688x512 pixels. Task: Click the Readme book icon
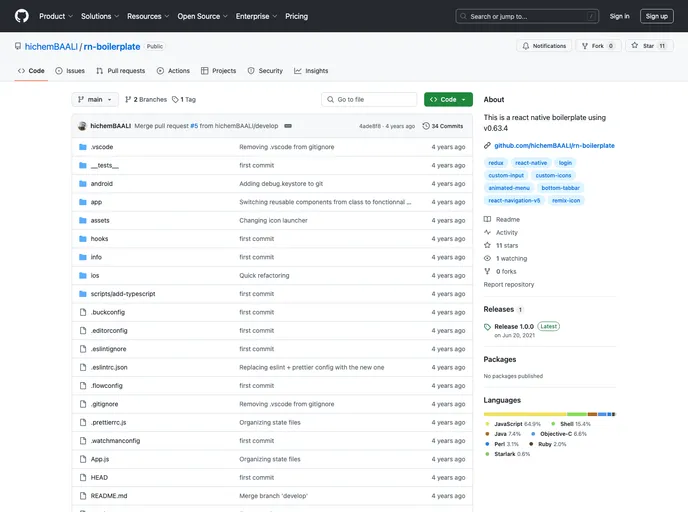point(487,219)
